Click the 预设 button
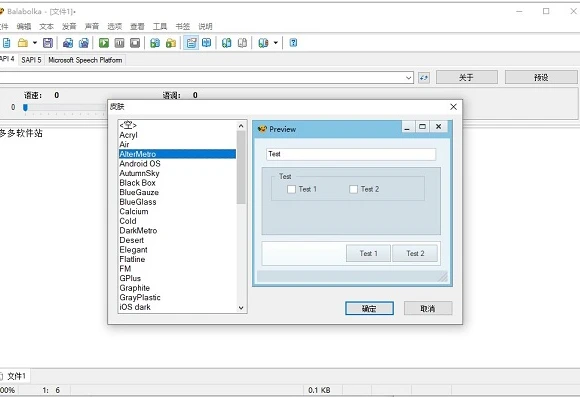Viewport: 580px width, 397px height. coord(541,77)
